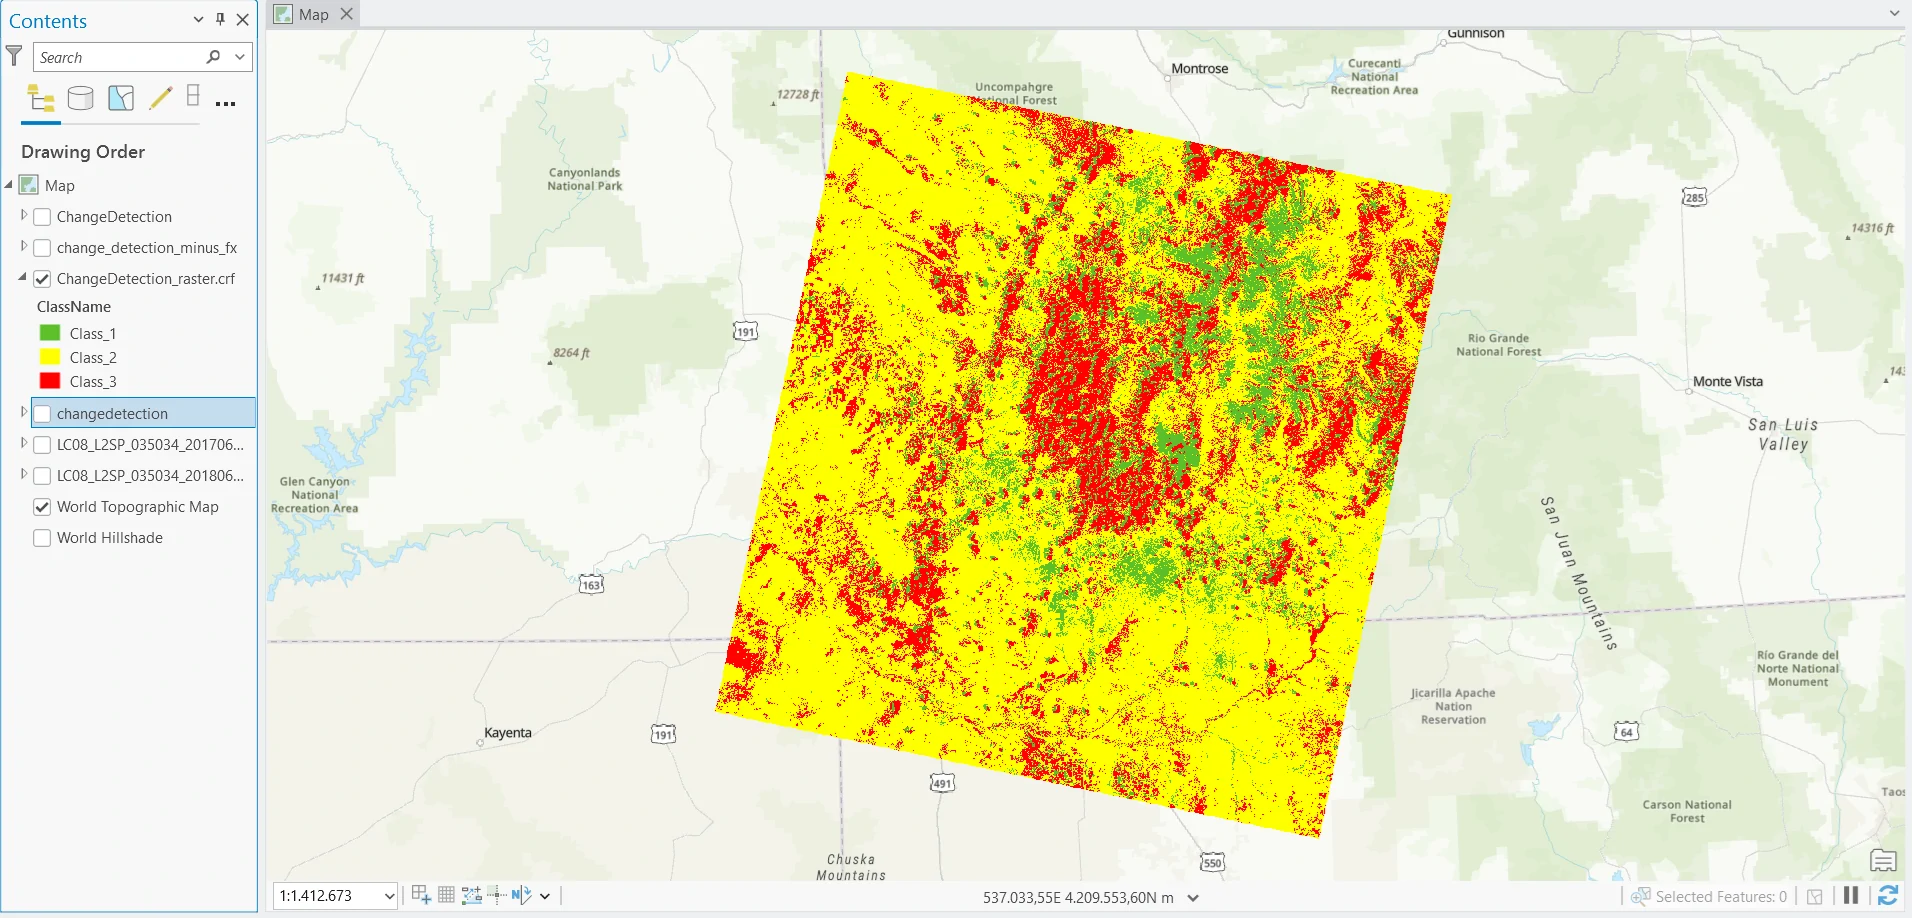Click the coordinate readout 537.033,55E
1912x918 pixels.
[1078, 898]
